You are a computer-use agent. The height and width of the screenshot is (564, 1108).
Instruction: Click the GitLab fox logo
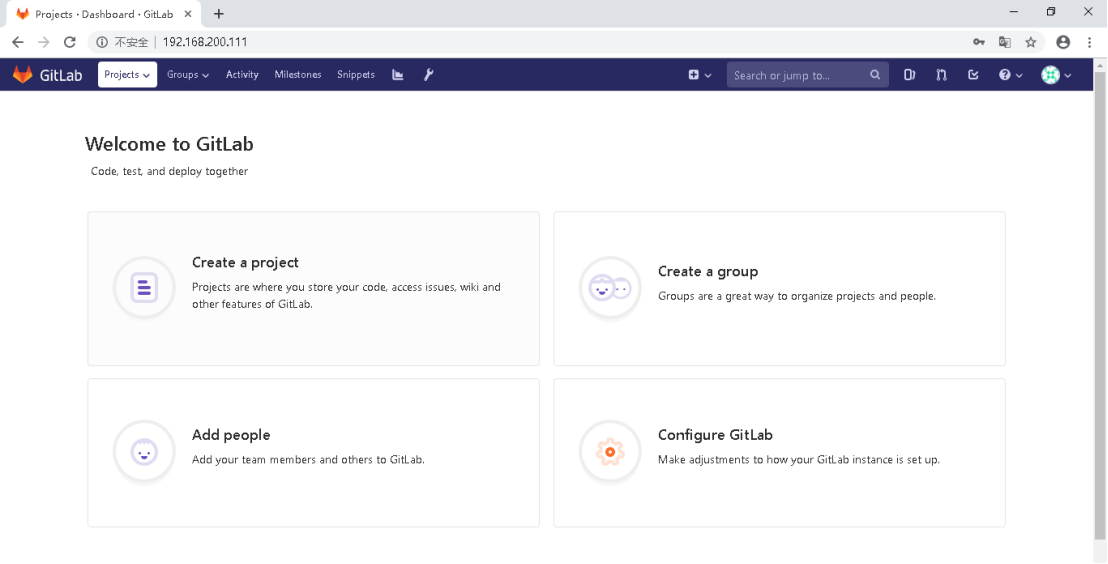click(23, 74)
